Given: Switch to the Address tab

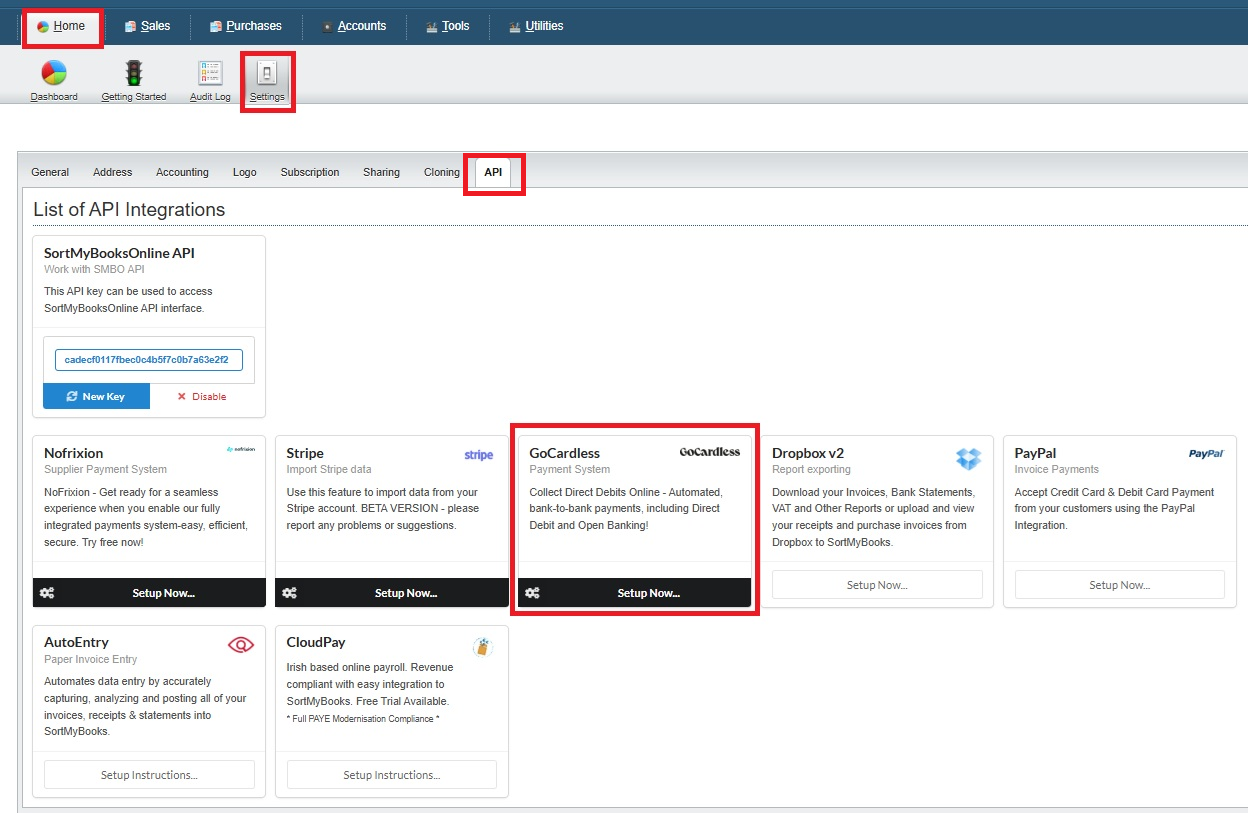Looking at the screenshot, I should point(113,172).
